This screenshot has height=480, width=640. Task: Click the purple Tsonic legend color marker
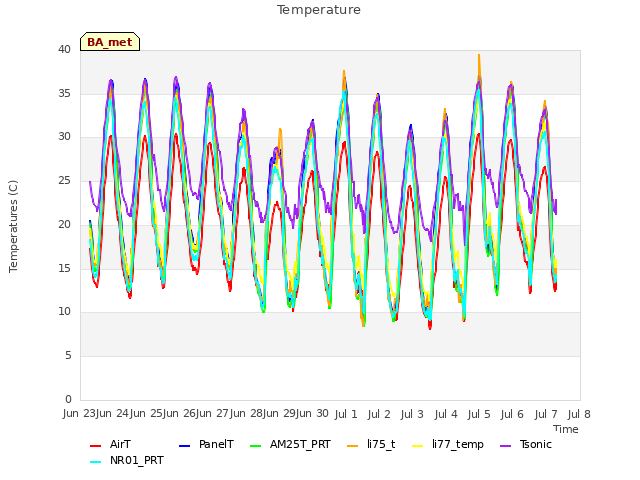(506, 445)
